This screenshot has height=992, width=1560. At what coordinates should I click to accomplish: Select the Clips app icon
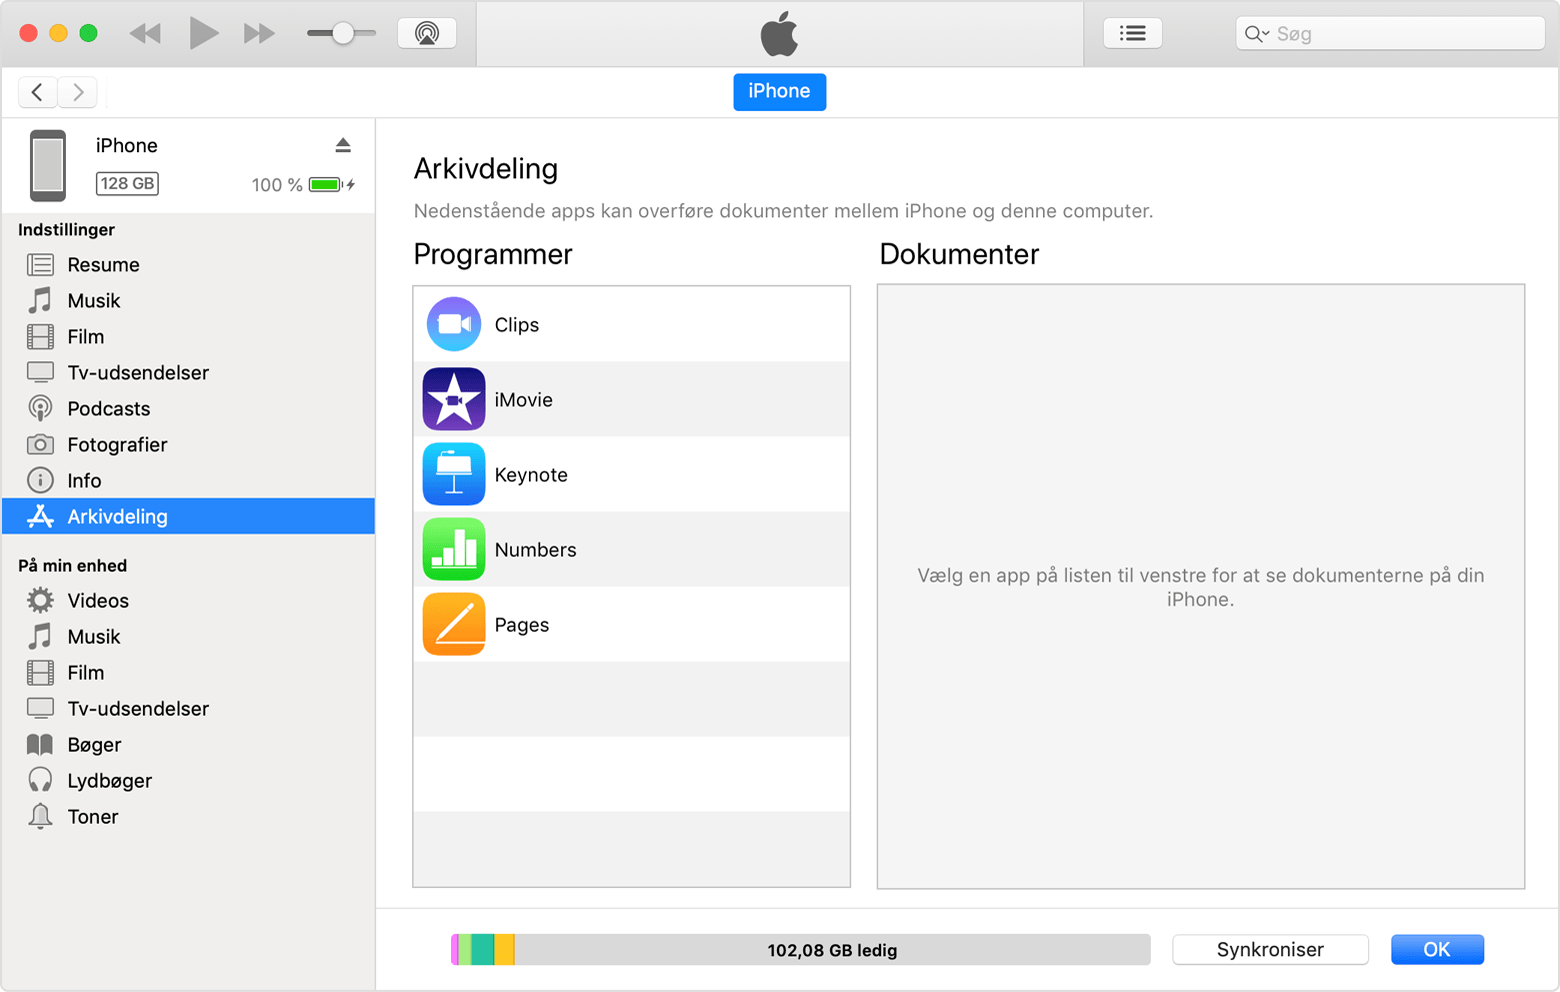click(453, 324)
